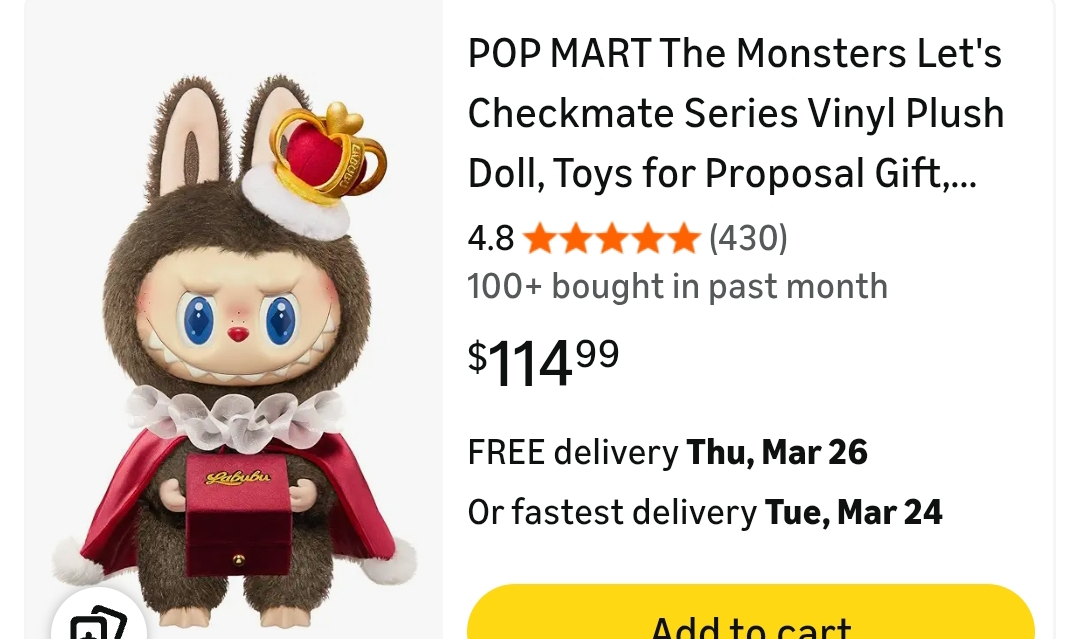Image resolution: width=1080 pixels, height=639 pixels.
Task: Click the first orange star
Action: click(540, 239)
